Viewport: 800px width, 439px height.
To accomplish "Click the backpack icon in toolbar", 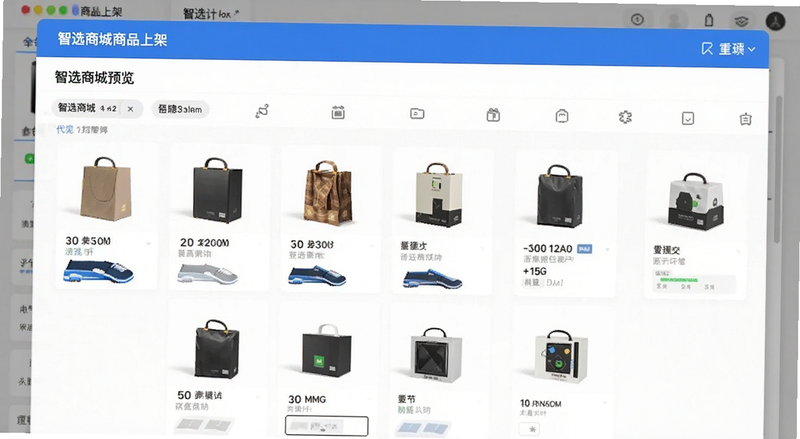I will coord(562,116).
